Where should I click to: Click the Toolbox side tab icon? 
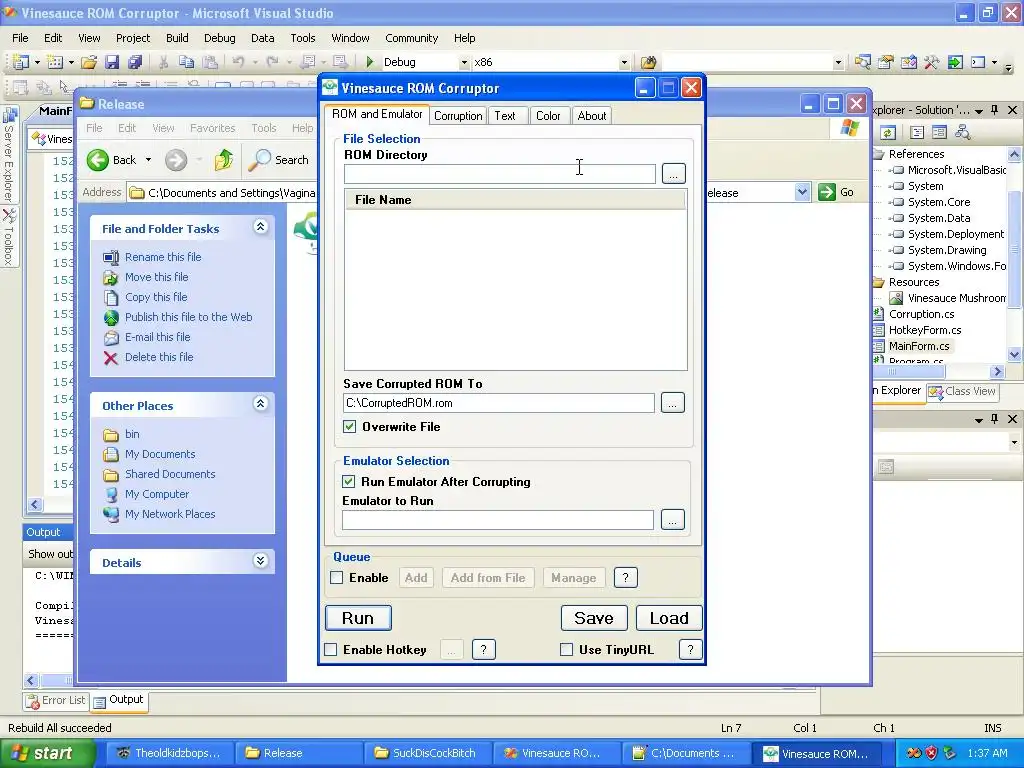(x=9, y=214)
